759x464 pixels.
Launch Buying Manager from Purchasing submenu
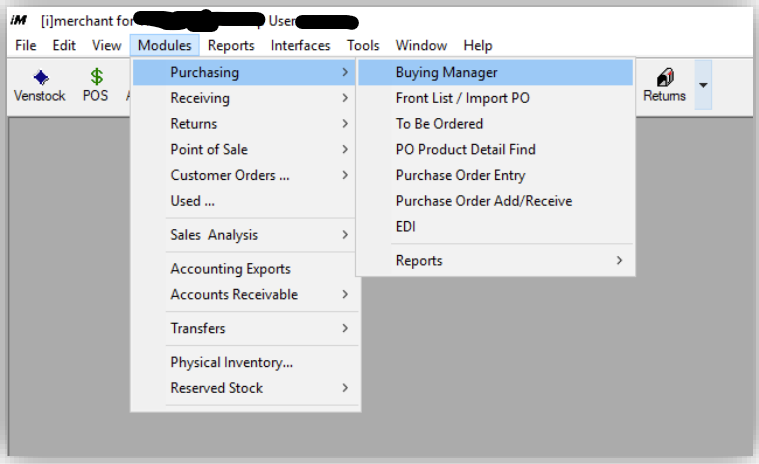click(495, 73)
